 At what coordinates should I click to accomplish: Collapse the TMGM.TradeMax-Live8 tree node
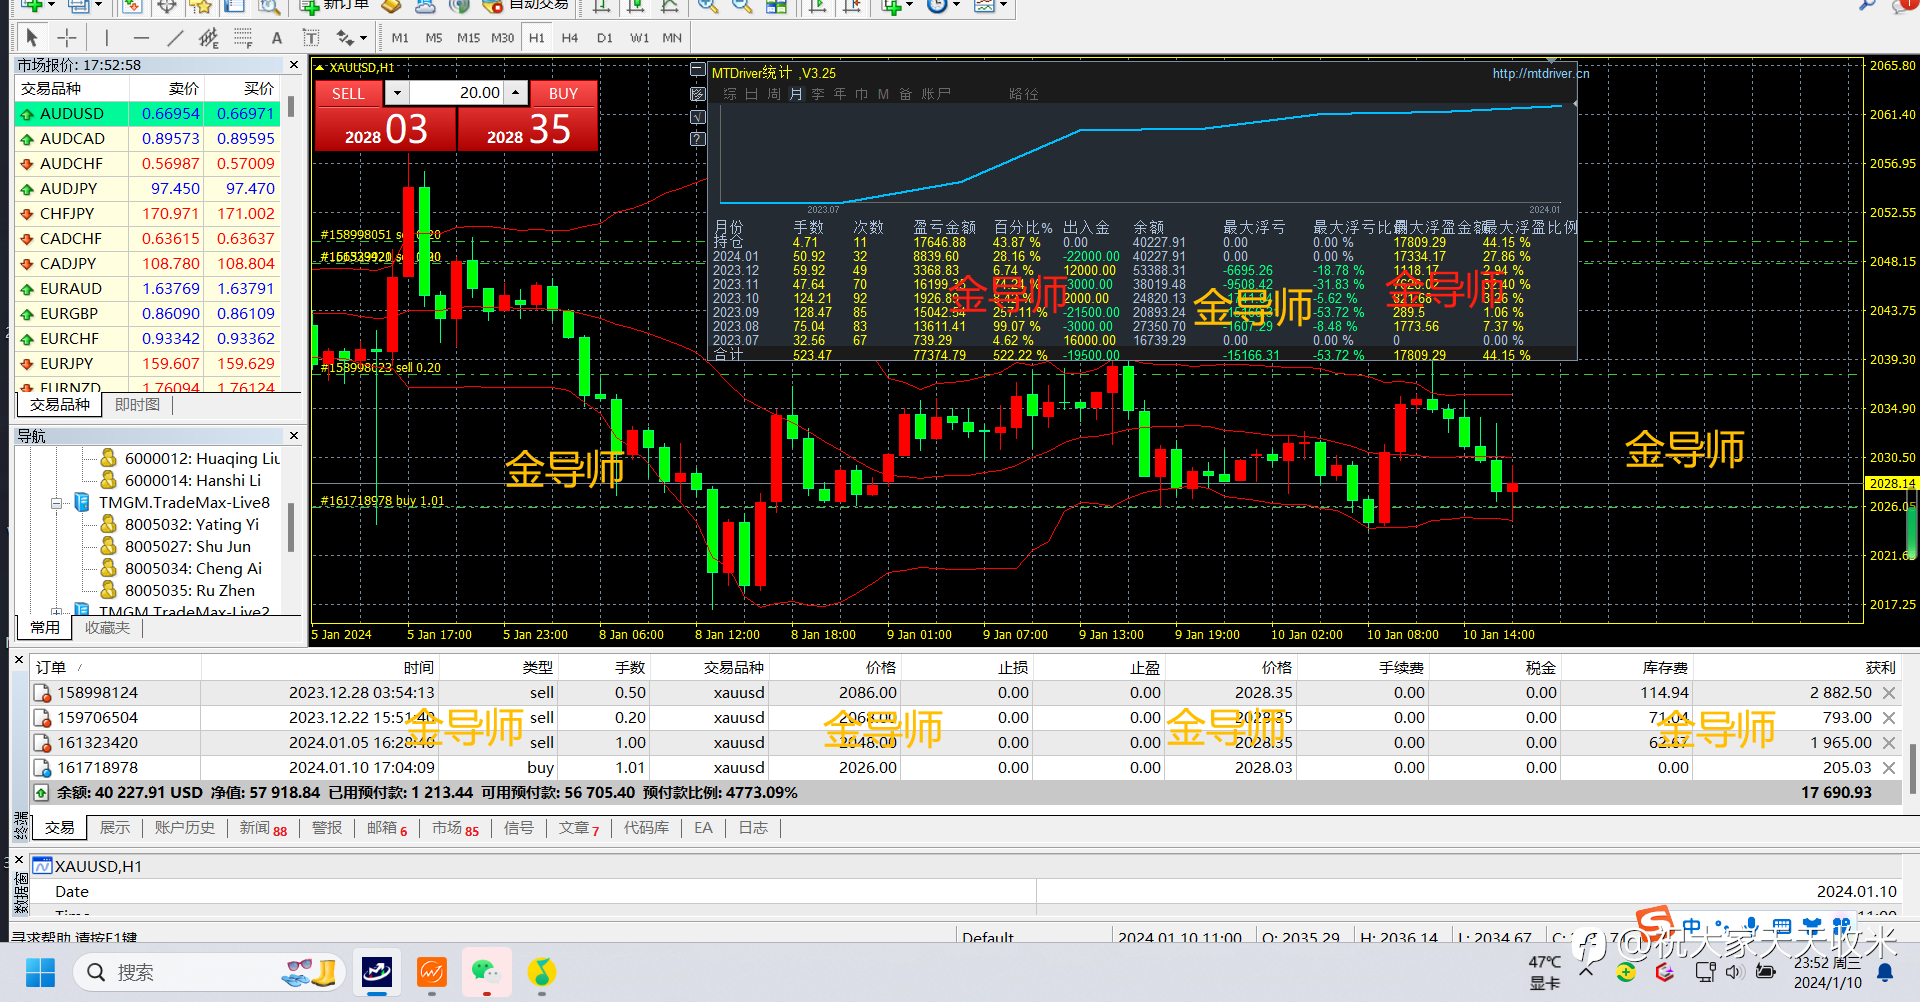(57, 503)
